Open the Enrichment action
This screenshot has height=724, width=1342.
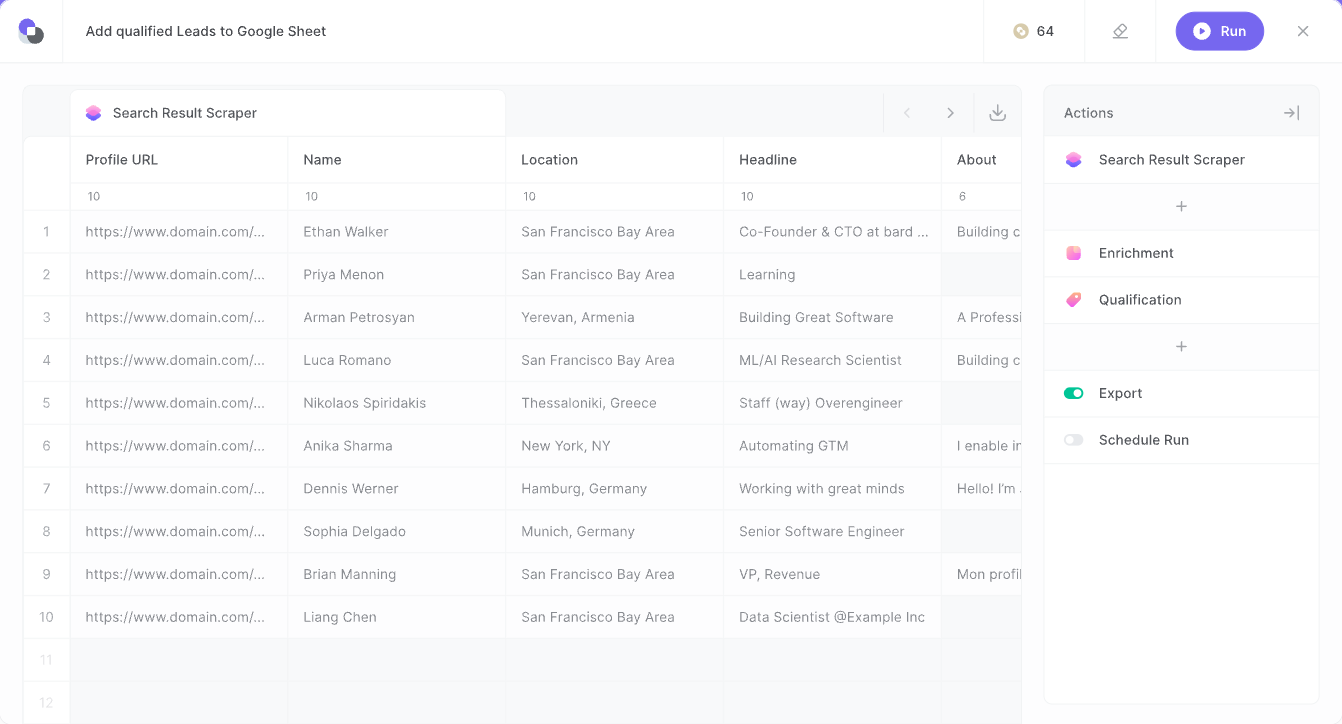click(x=1182, y=253)
